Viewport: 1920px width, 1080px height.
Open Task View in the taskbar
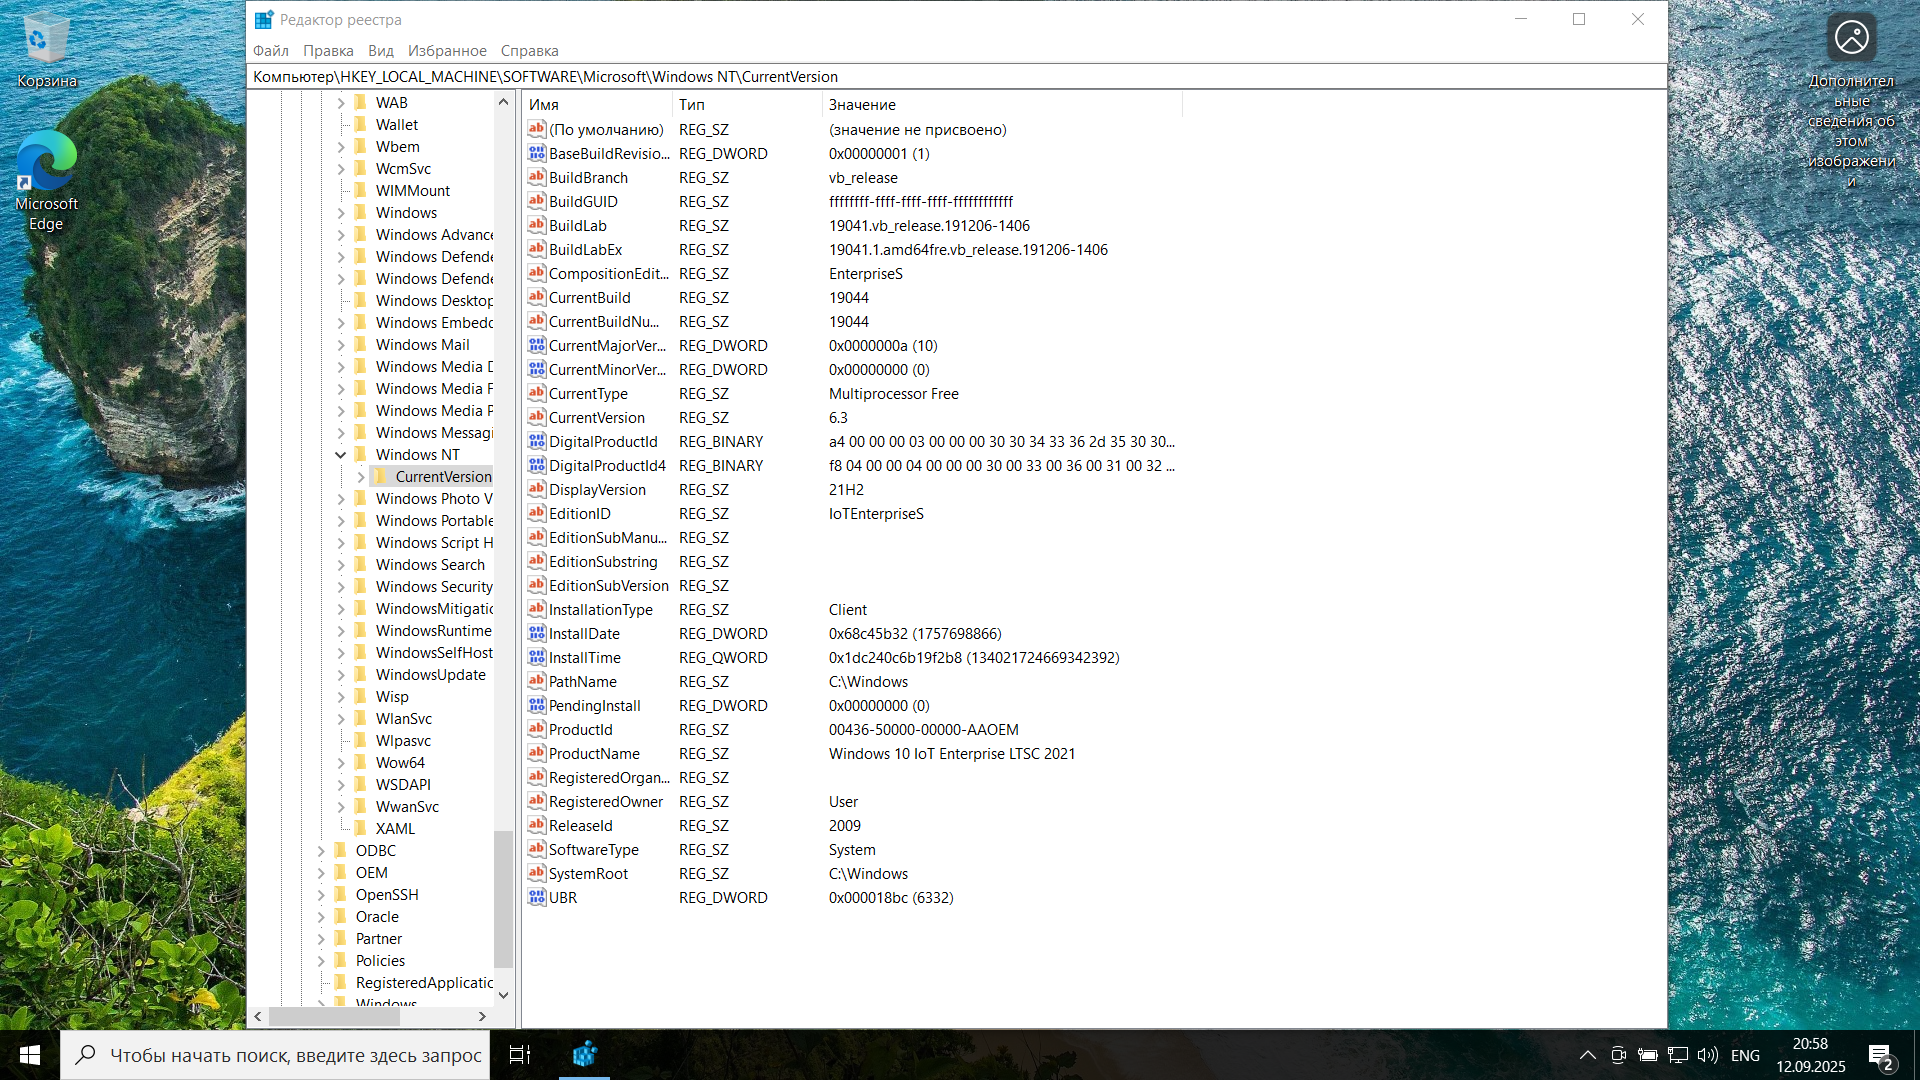[520, 1054]
